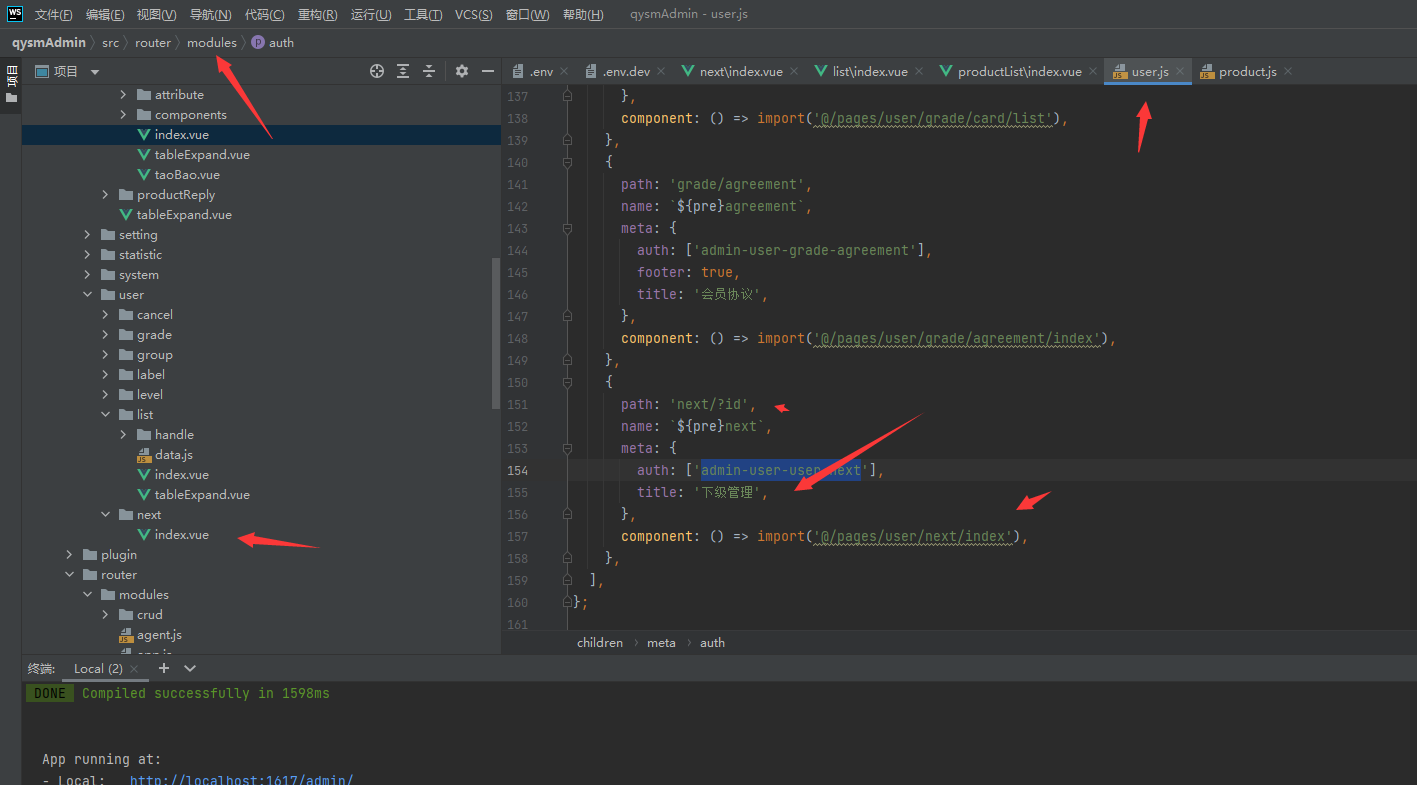Expand the crud folder

[106, 615]
